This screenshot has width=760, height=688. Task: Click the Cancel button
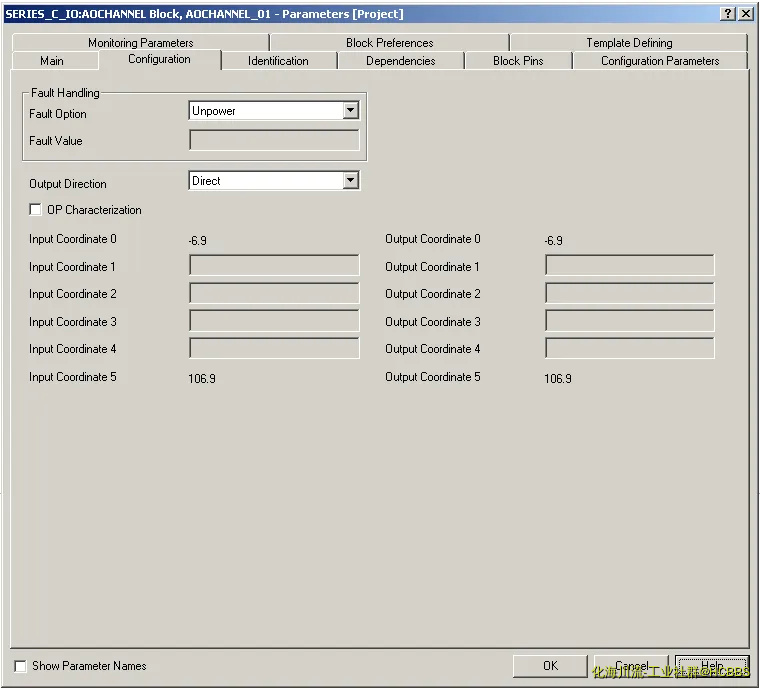pos(631,666)
